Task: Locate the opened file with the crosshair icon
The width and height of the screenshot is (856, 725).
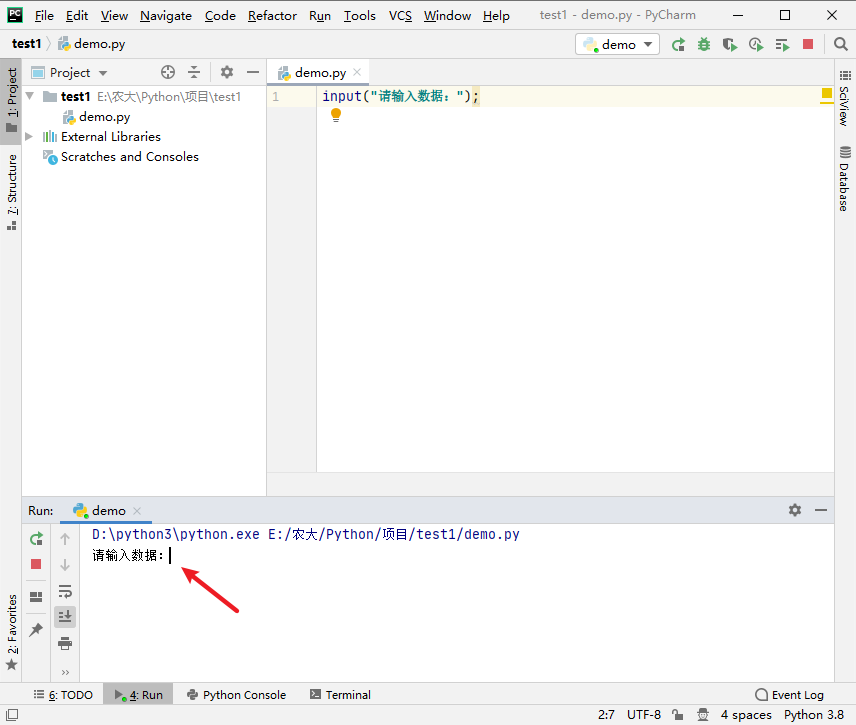Action: tap(168, 72)
